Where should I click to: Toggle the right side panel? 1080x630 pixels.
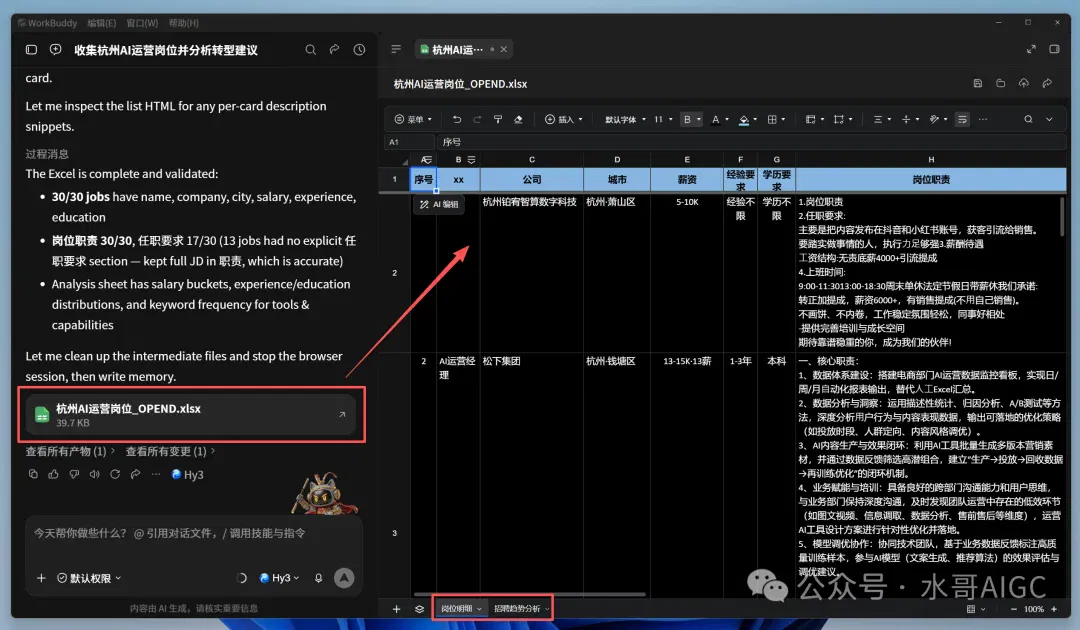(x=1054, y=49)
